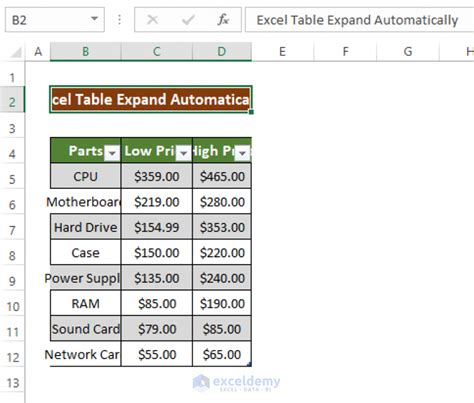The width and height of the screenshot is (474, 403).
Task: Click the CPU cell
Action: pos(86,176)
